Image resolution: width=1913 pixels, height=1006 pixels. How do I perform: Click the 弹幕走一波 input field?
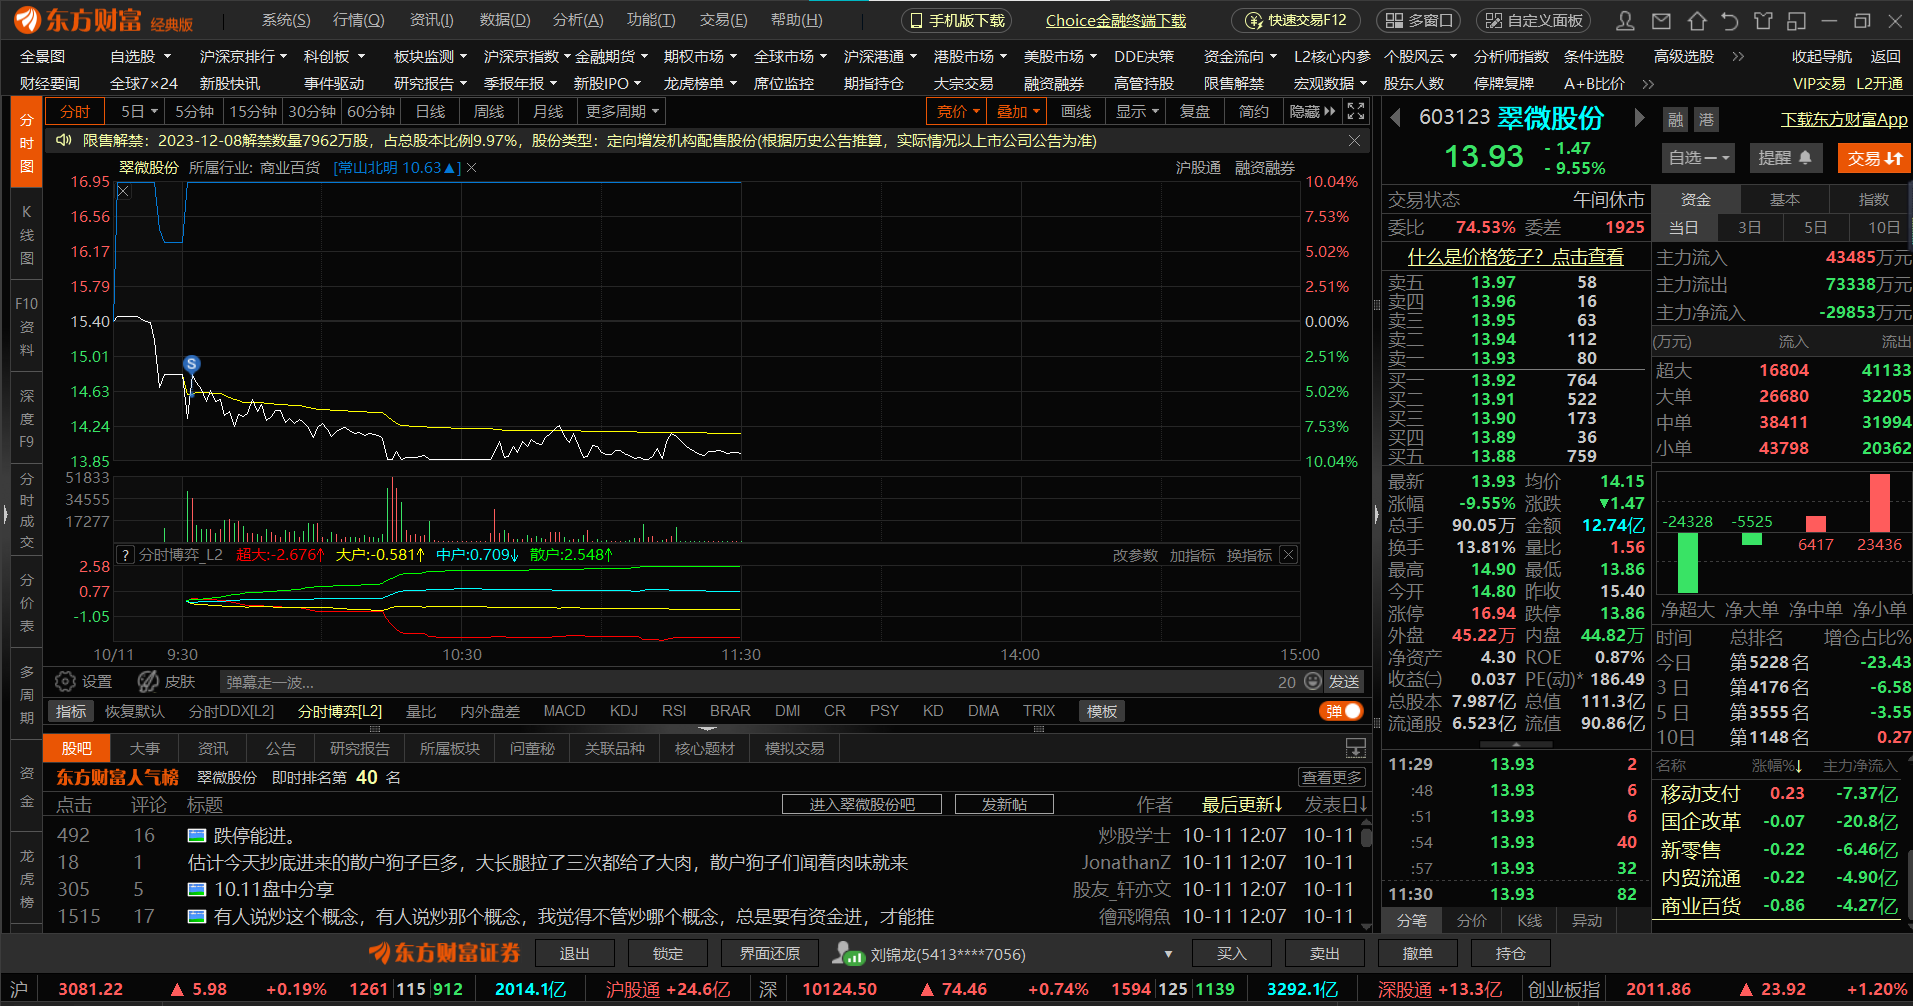(745, 682)
